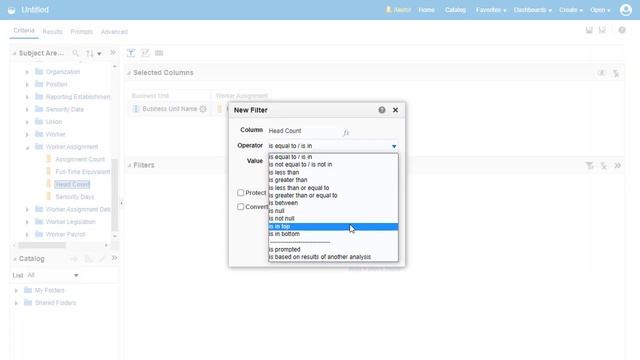This screenshot has width=640, height=360.
Task: Switch to the Prompts tab
Action: click(81, 32)
